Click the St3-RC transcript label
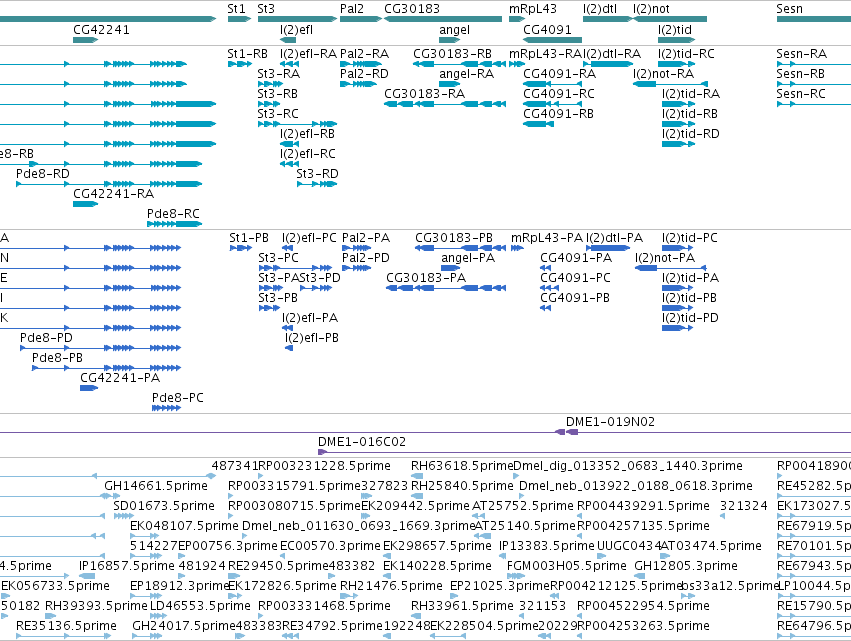 click(x=278, y=114)
